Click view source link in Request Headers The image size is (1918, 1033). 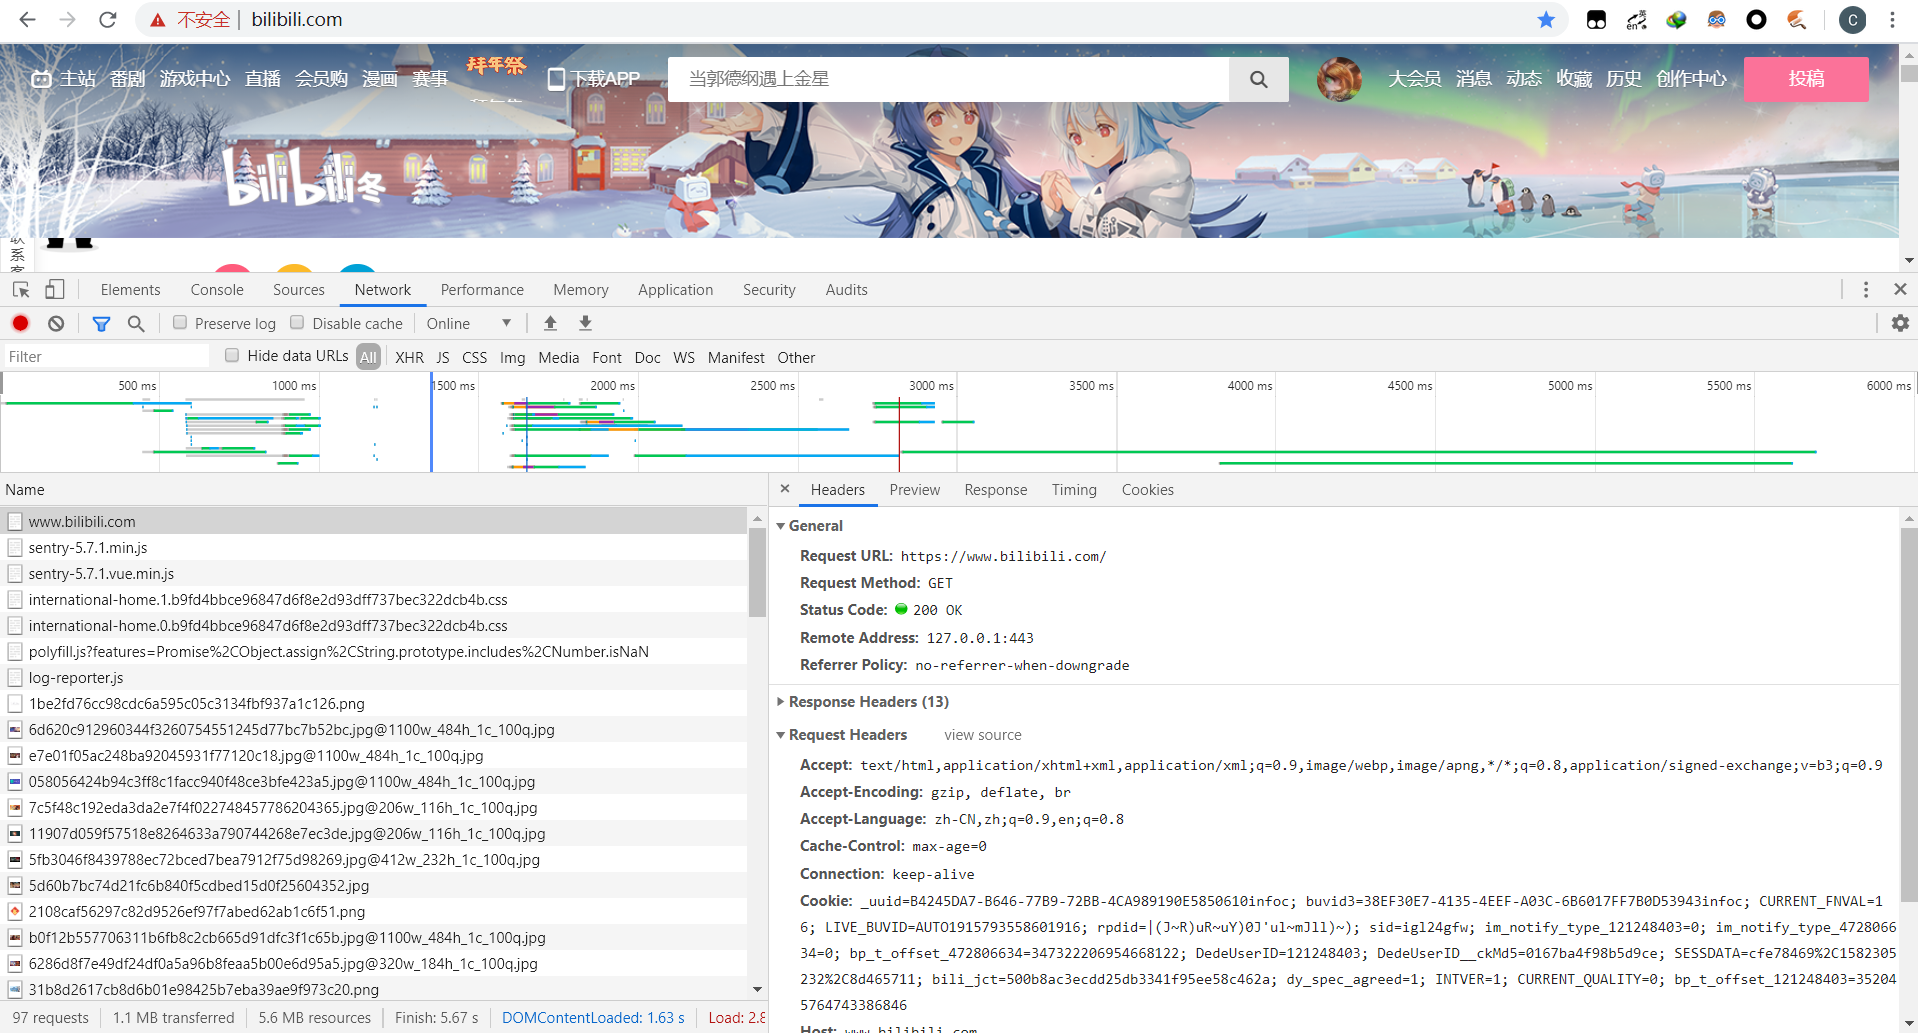983,734
